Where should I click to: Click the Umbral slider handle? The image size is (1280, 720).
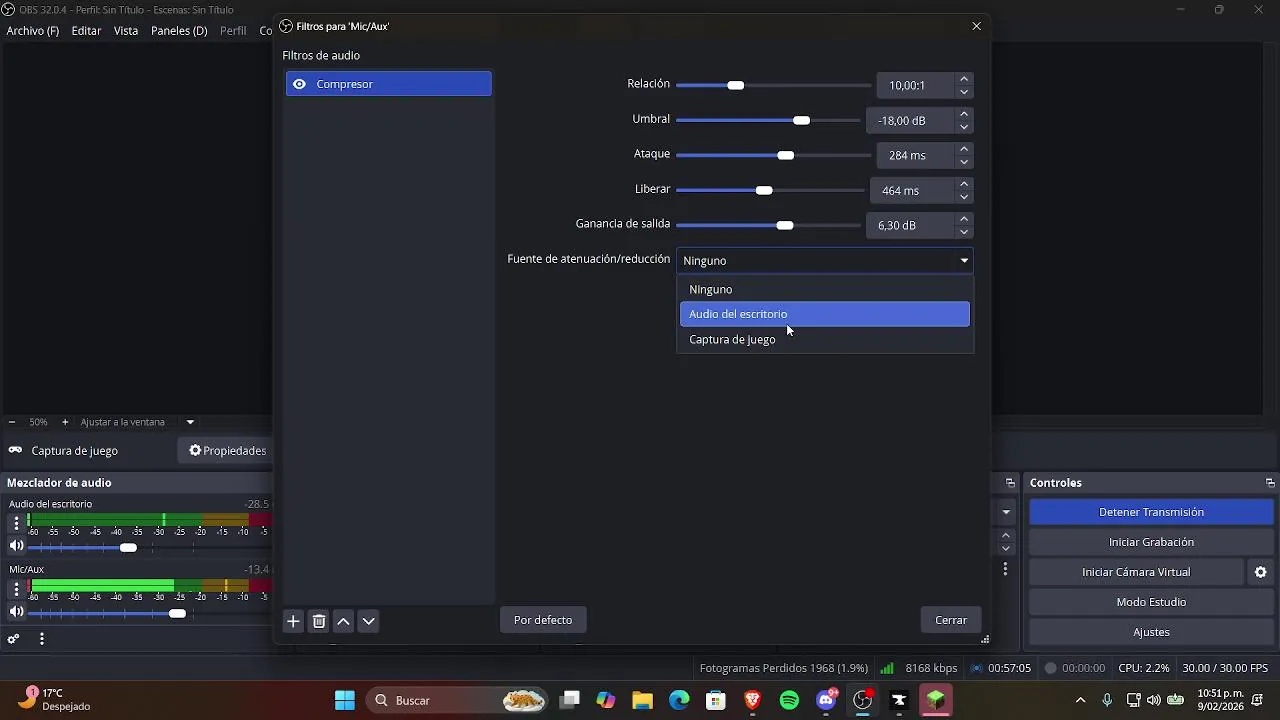tap(801, 120)
